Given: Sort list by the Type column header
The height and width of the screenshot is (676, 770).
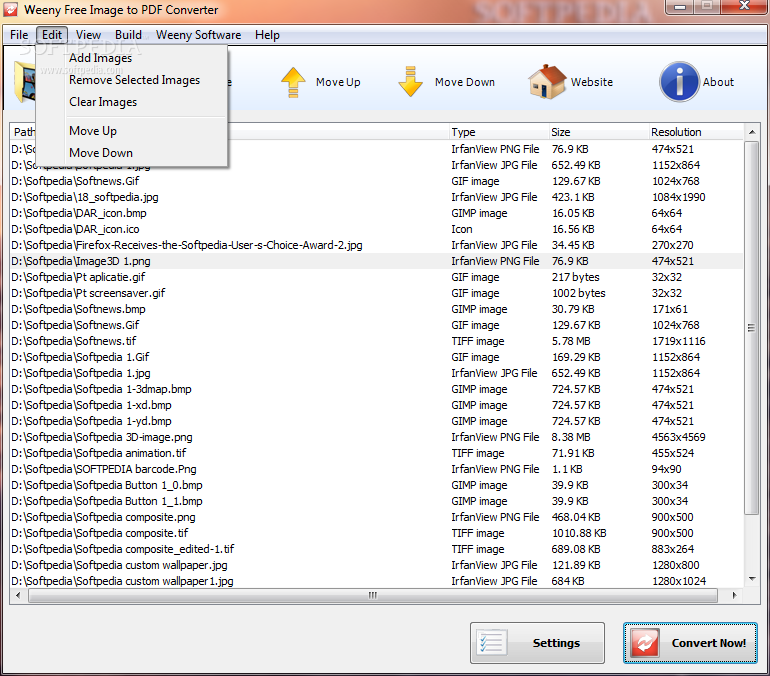Looking at the screenshot, I should 498,132.
